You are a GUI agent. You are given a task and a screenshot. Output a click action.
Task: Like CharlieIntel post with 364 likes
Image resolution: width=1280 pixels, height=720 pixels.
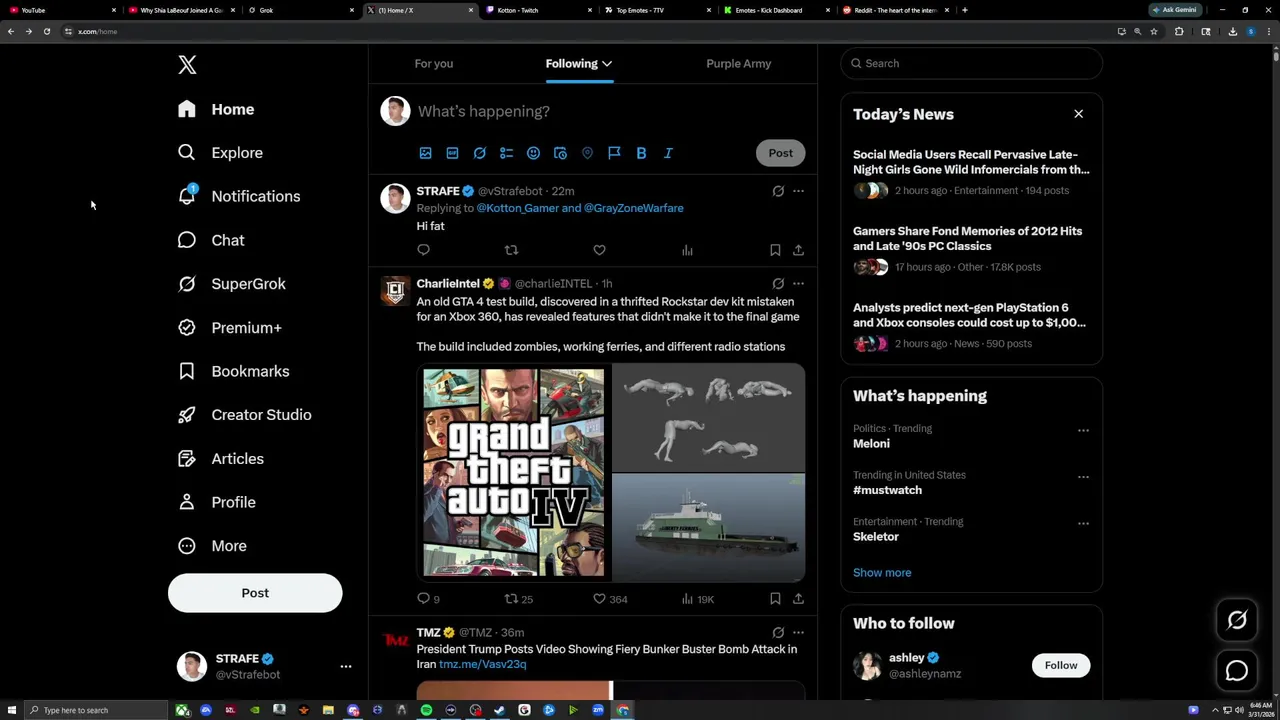[x=610, y=599]
